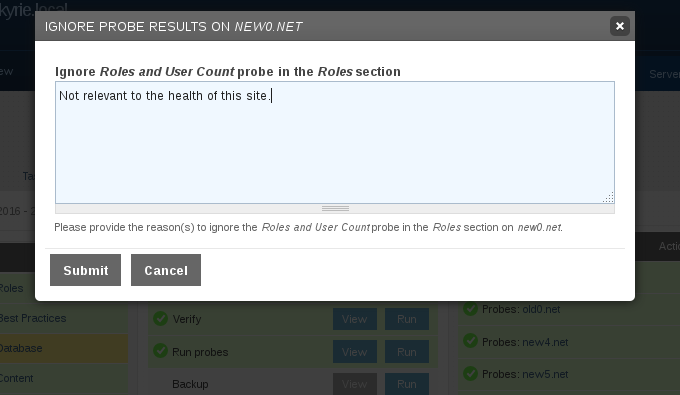Click the Run button for Verify
The width and height of the screenshot is (680, 395).
pos(407,319)
